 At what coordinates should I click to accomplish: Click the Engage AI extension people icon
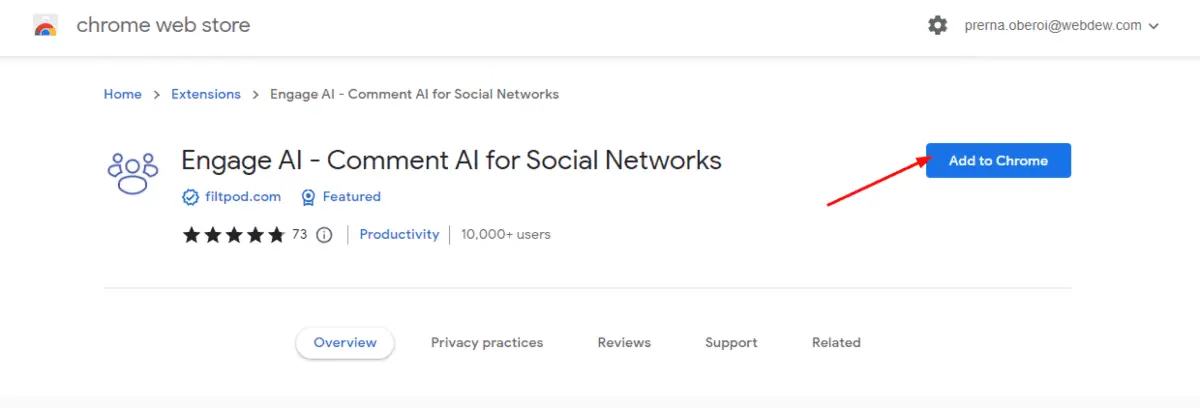(x=133, y=173)
